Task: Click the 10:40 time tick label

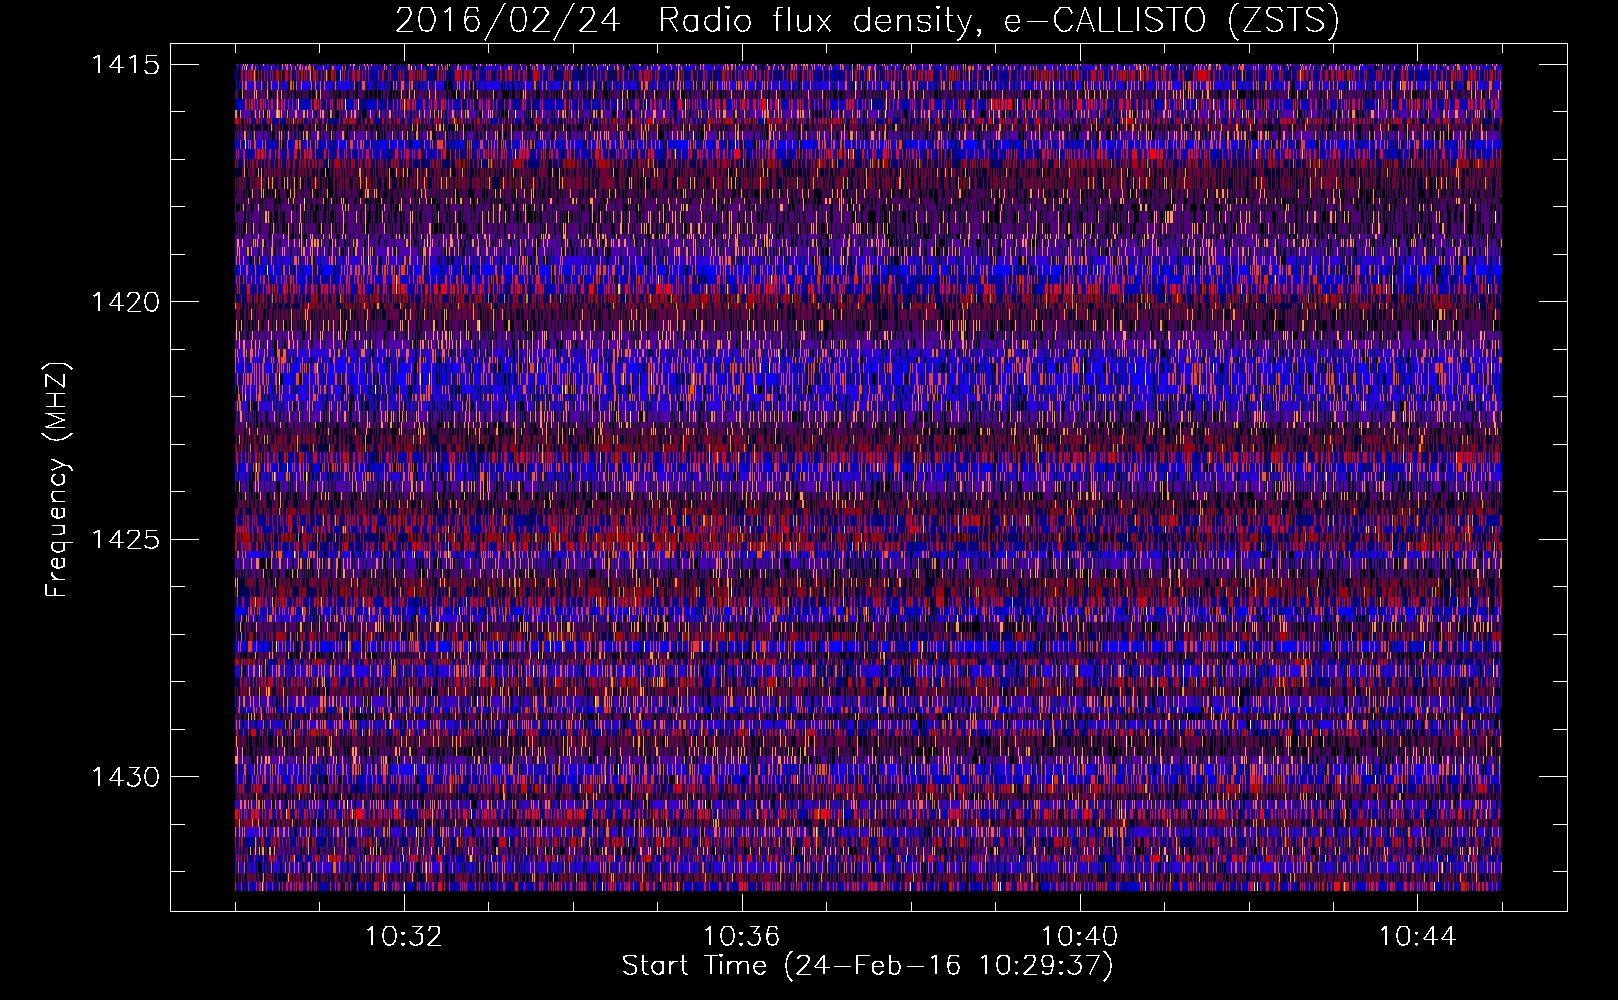Action: (1079, 937)
